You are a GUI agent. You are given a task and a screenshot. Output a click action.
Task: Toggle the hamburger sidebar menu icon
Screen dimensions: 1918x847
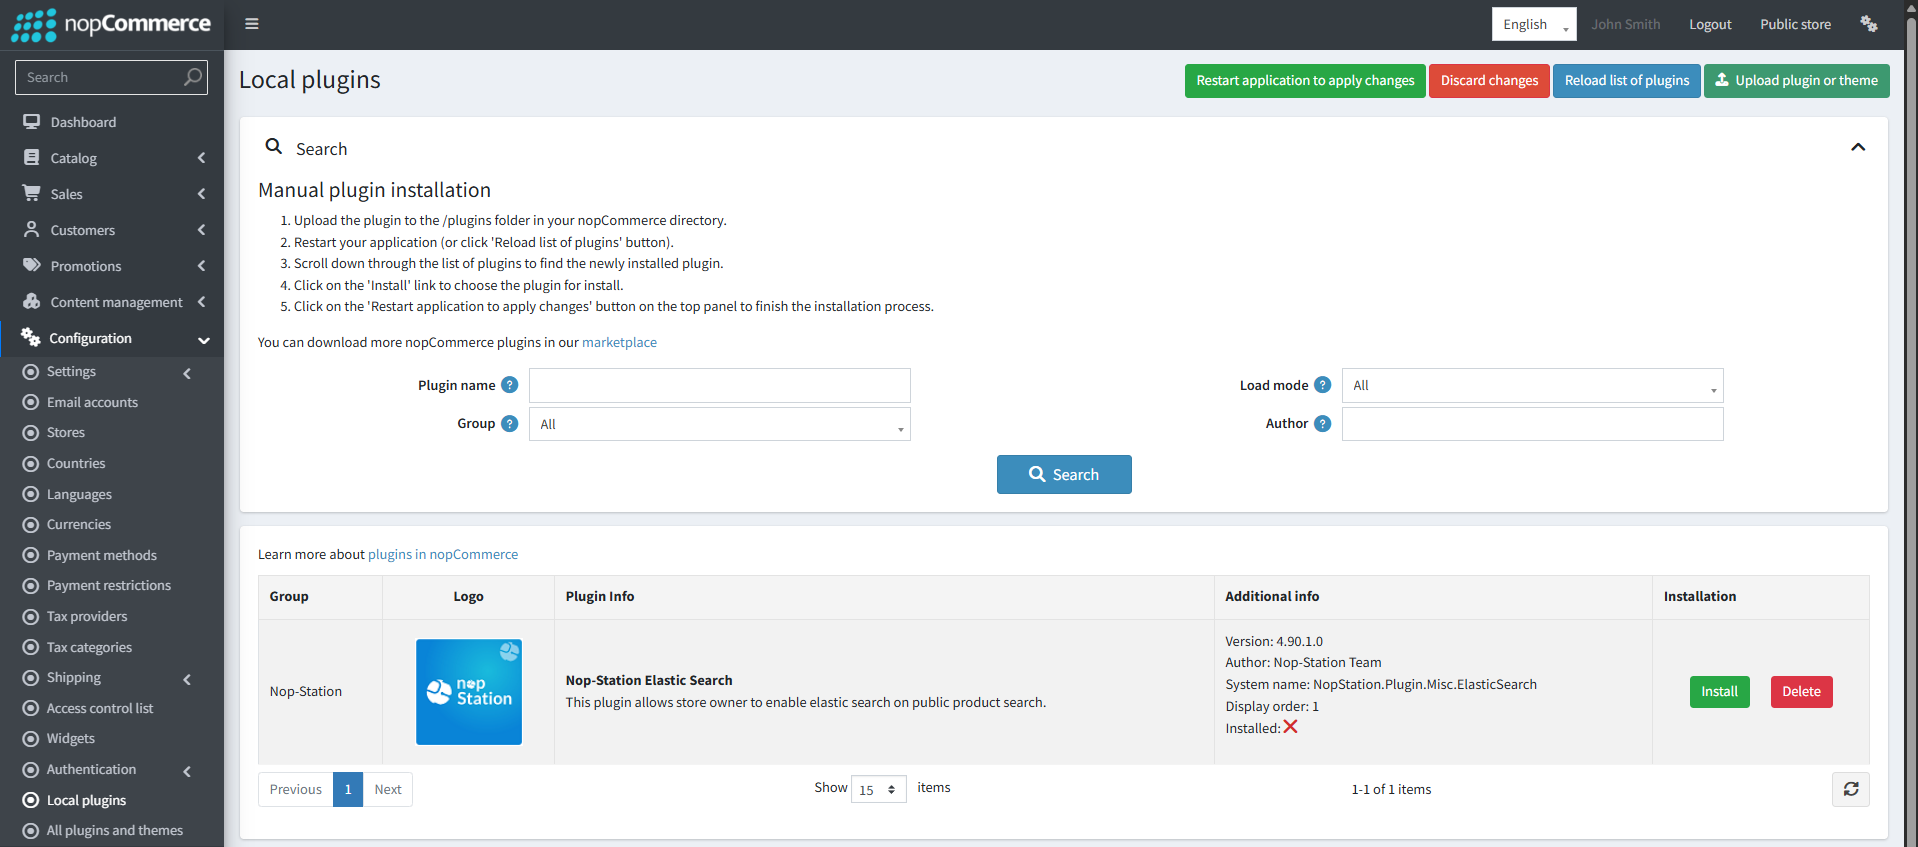(x=252, y=24)
